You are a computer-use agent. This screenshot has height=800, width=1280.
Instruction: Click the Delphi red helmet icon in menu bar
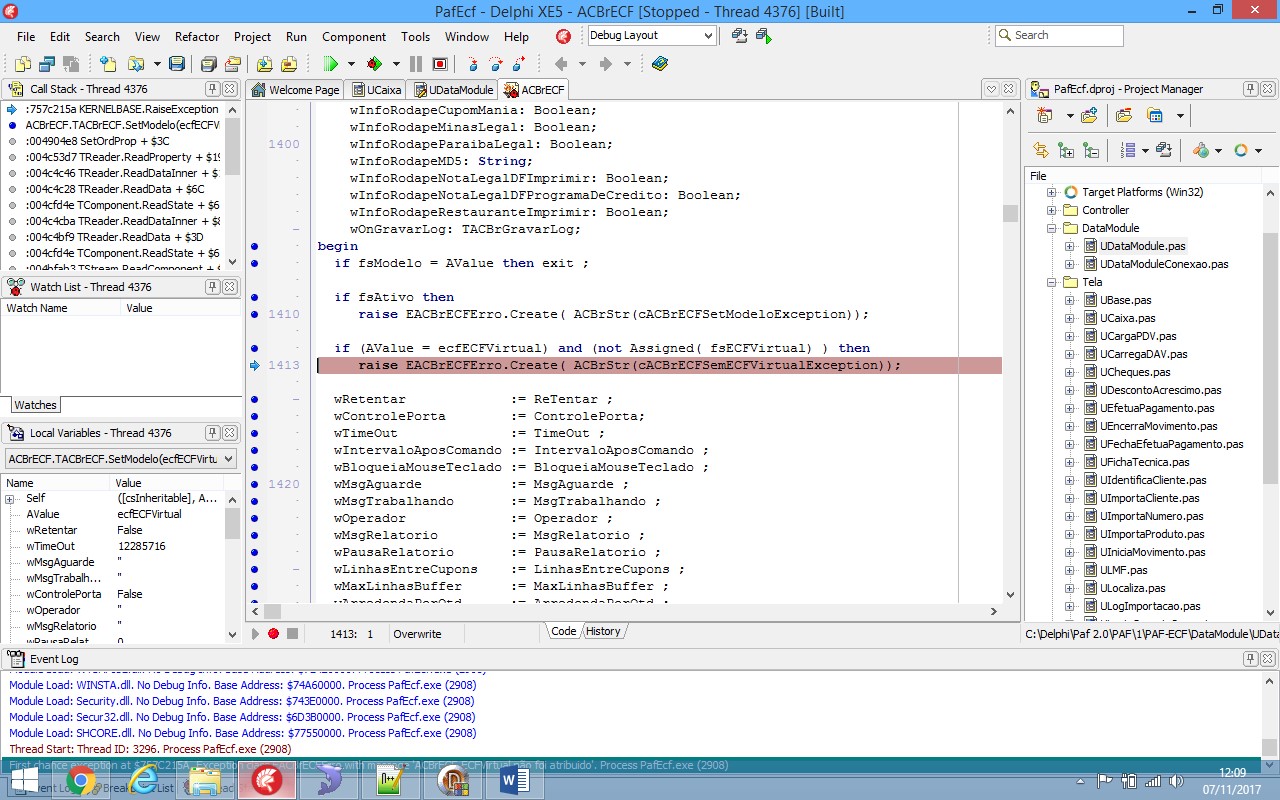pyautogui.click(x=564, y=37)
